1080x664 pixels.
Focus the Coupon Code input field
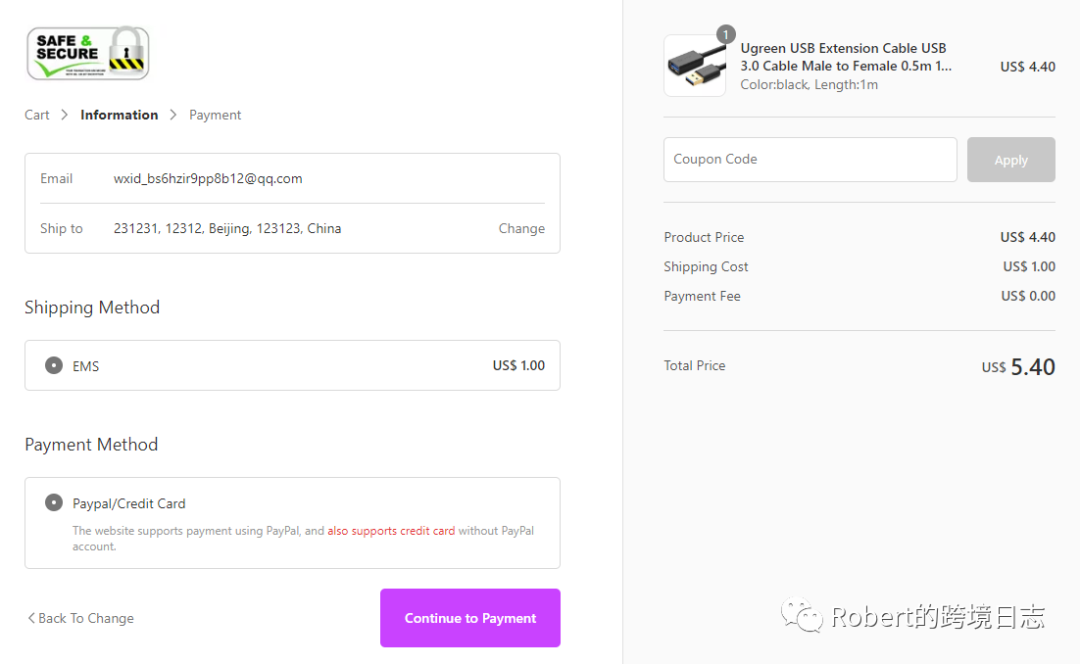809,160
